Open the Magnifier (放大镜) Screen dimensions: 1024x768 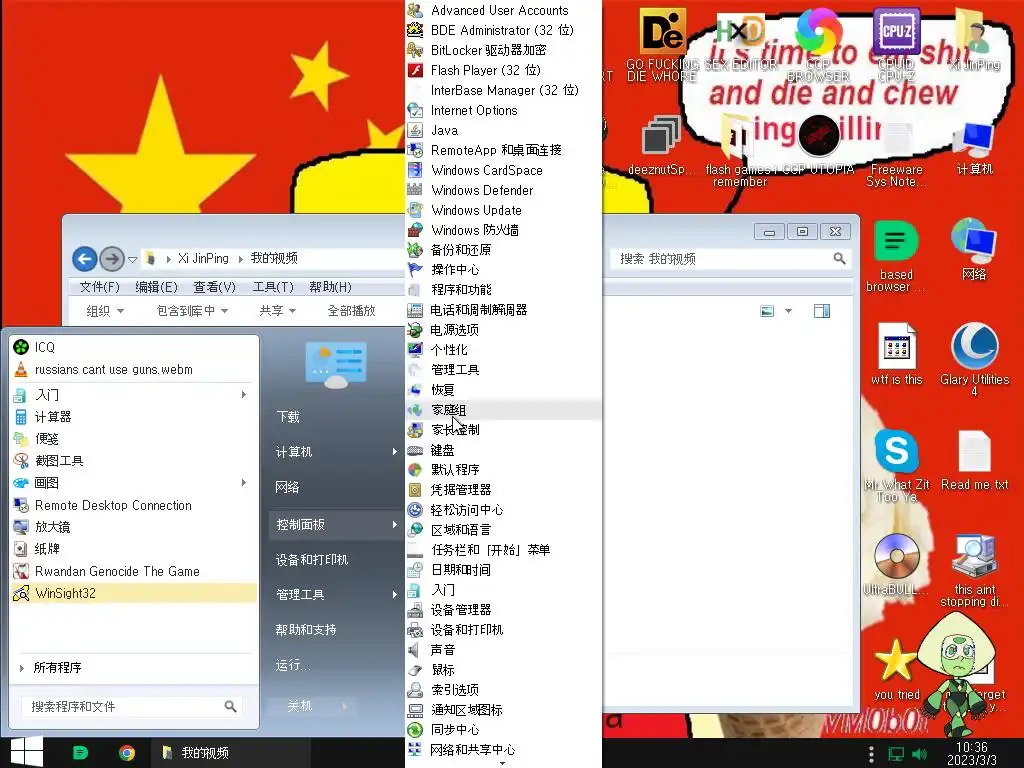134,526
